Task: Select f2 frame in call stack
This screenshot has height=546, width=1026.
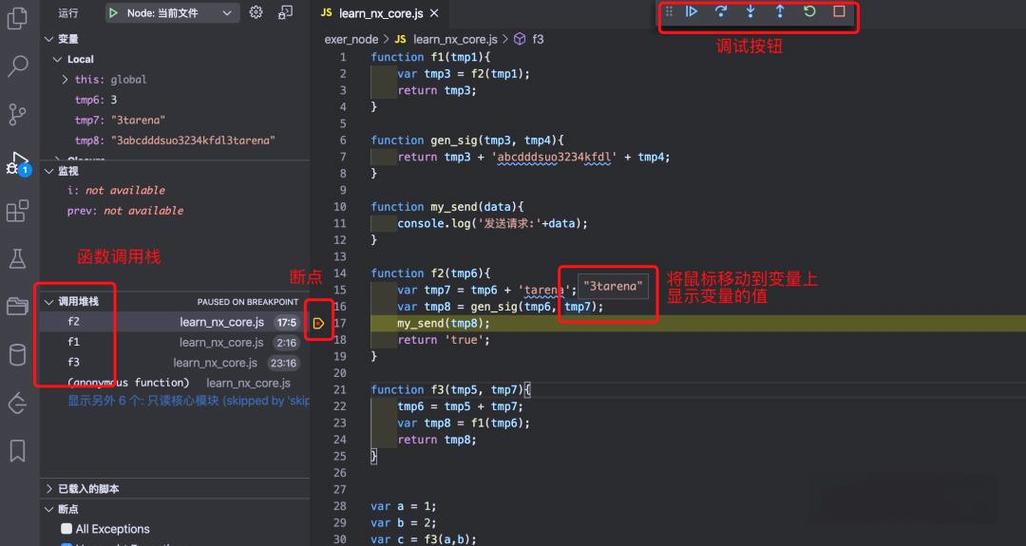Action: pyautogui.click(x=175, y=322)
